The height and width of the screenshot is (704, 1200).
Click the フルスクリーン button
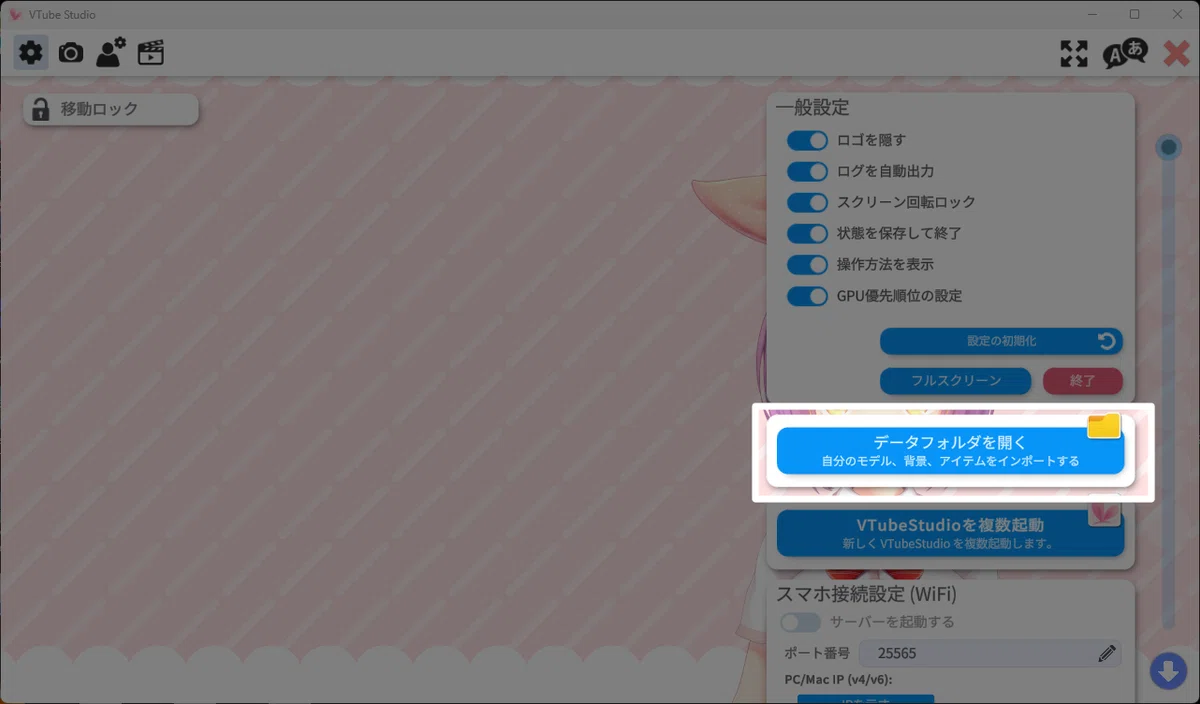[955, 381]
